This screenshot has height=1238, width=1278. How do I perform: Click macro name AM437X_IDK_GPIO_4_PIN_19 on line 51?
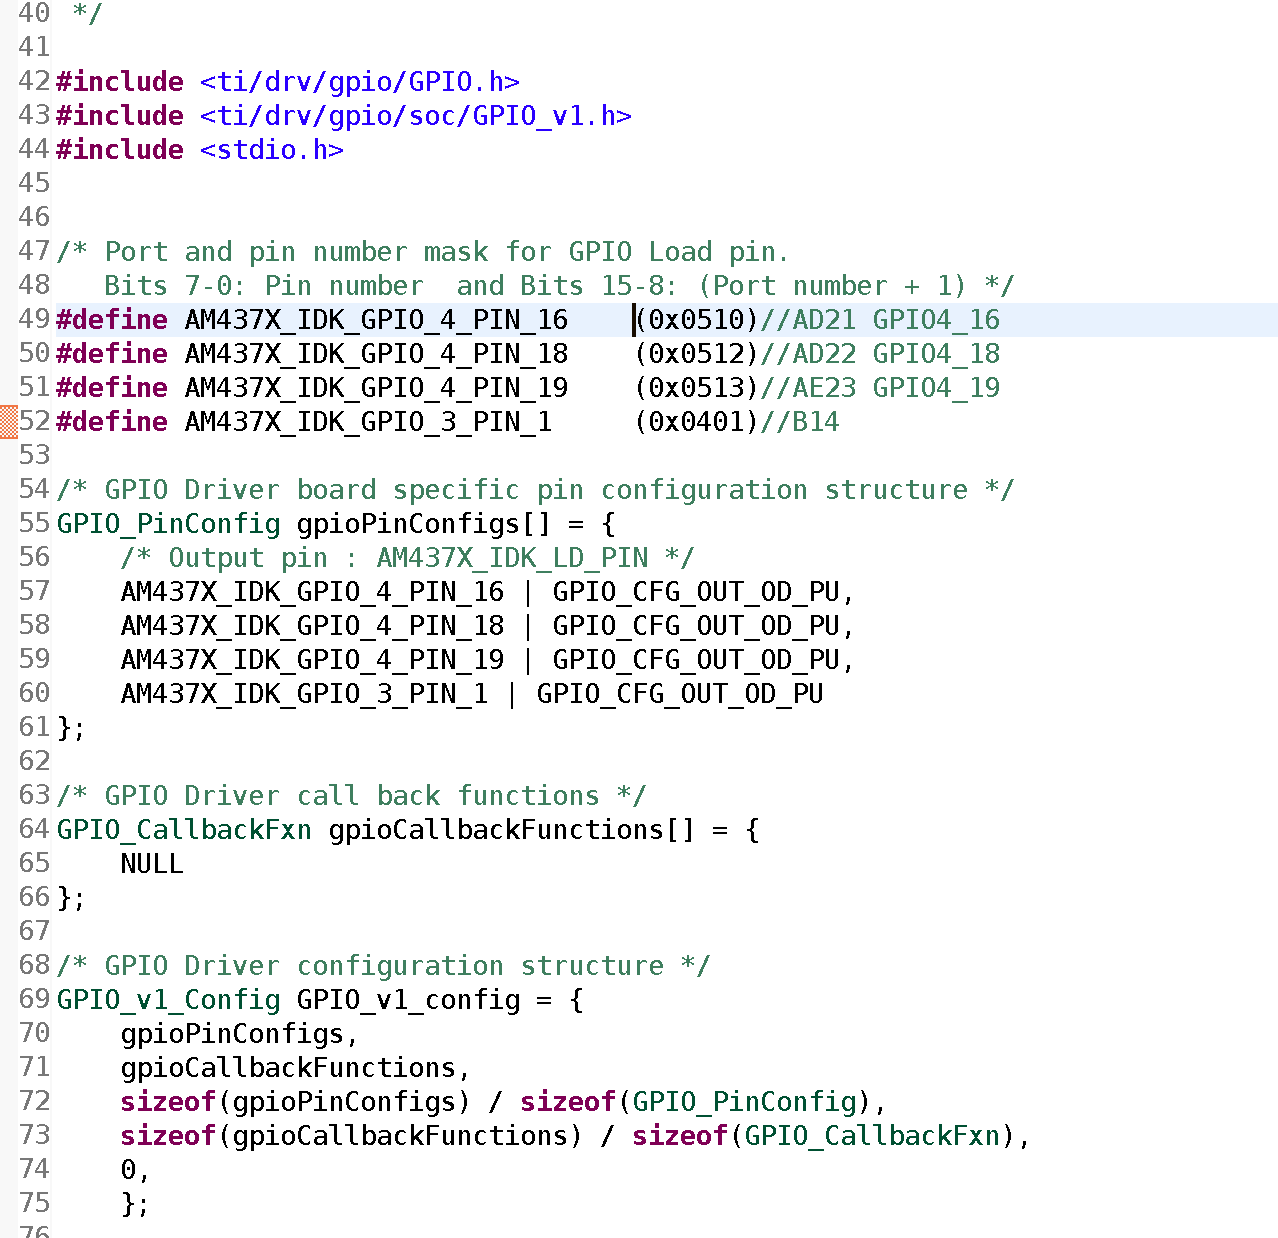tap(376, 388)
